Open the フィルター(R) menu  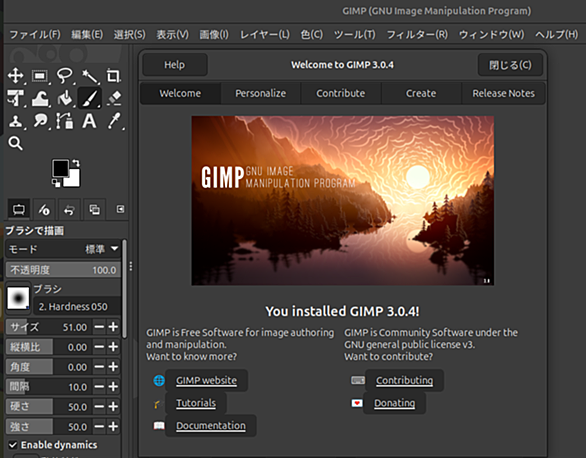pos(417,35)
